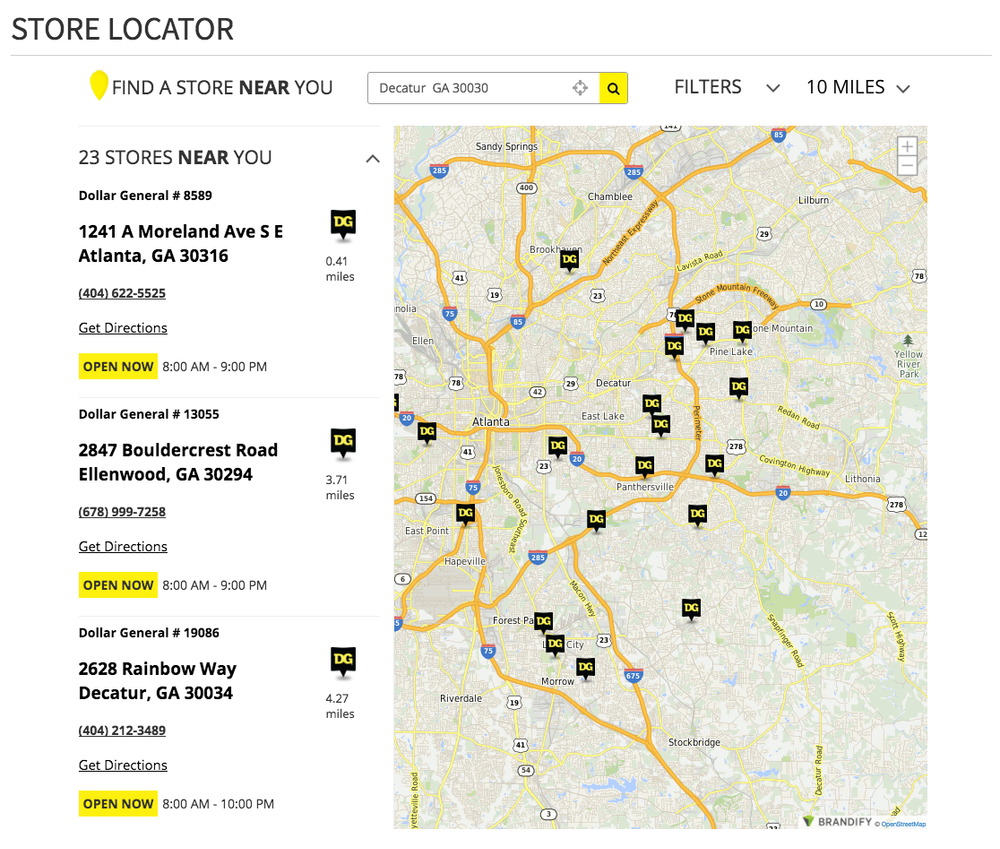
Task: Click DG map pin east of Forest Park
Action: 691,609
